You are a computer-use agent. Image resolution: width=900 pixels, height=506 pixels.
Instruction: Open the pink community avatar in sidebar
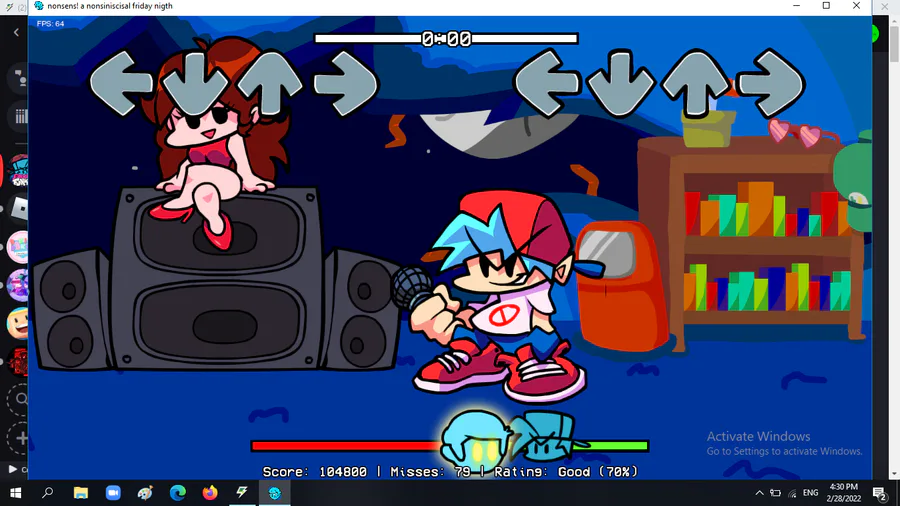18,247
